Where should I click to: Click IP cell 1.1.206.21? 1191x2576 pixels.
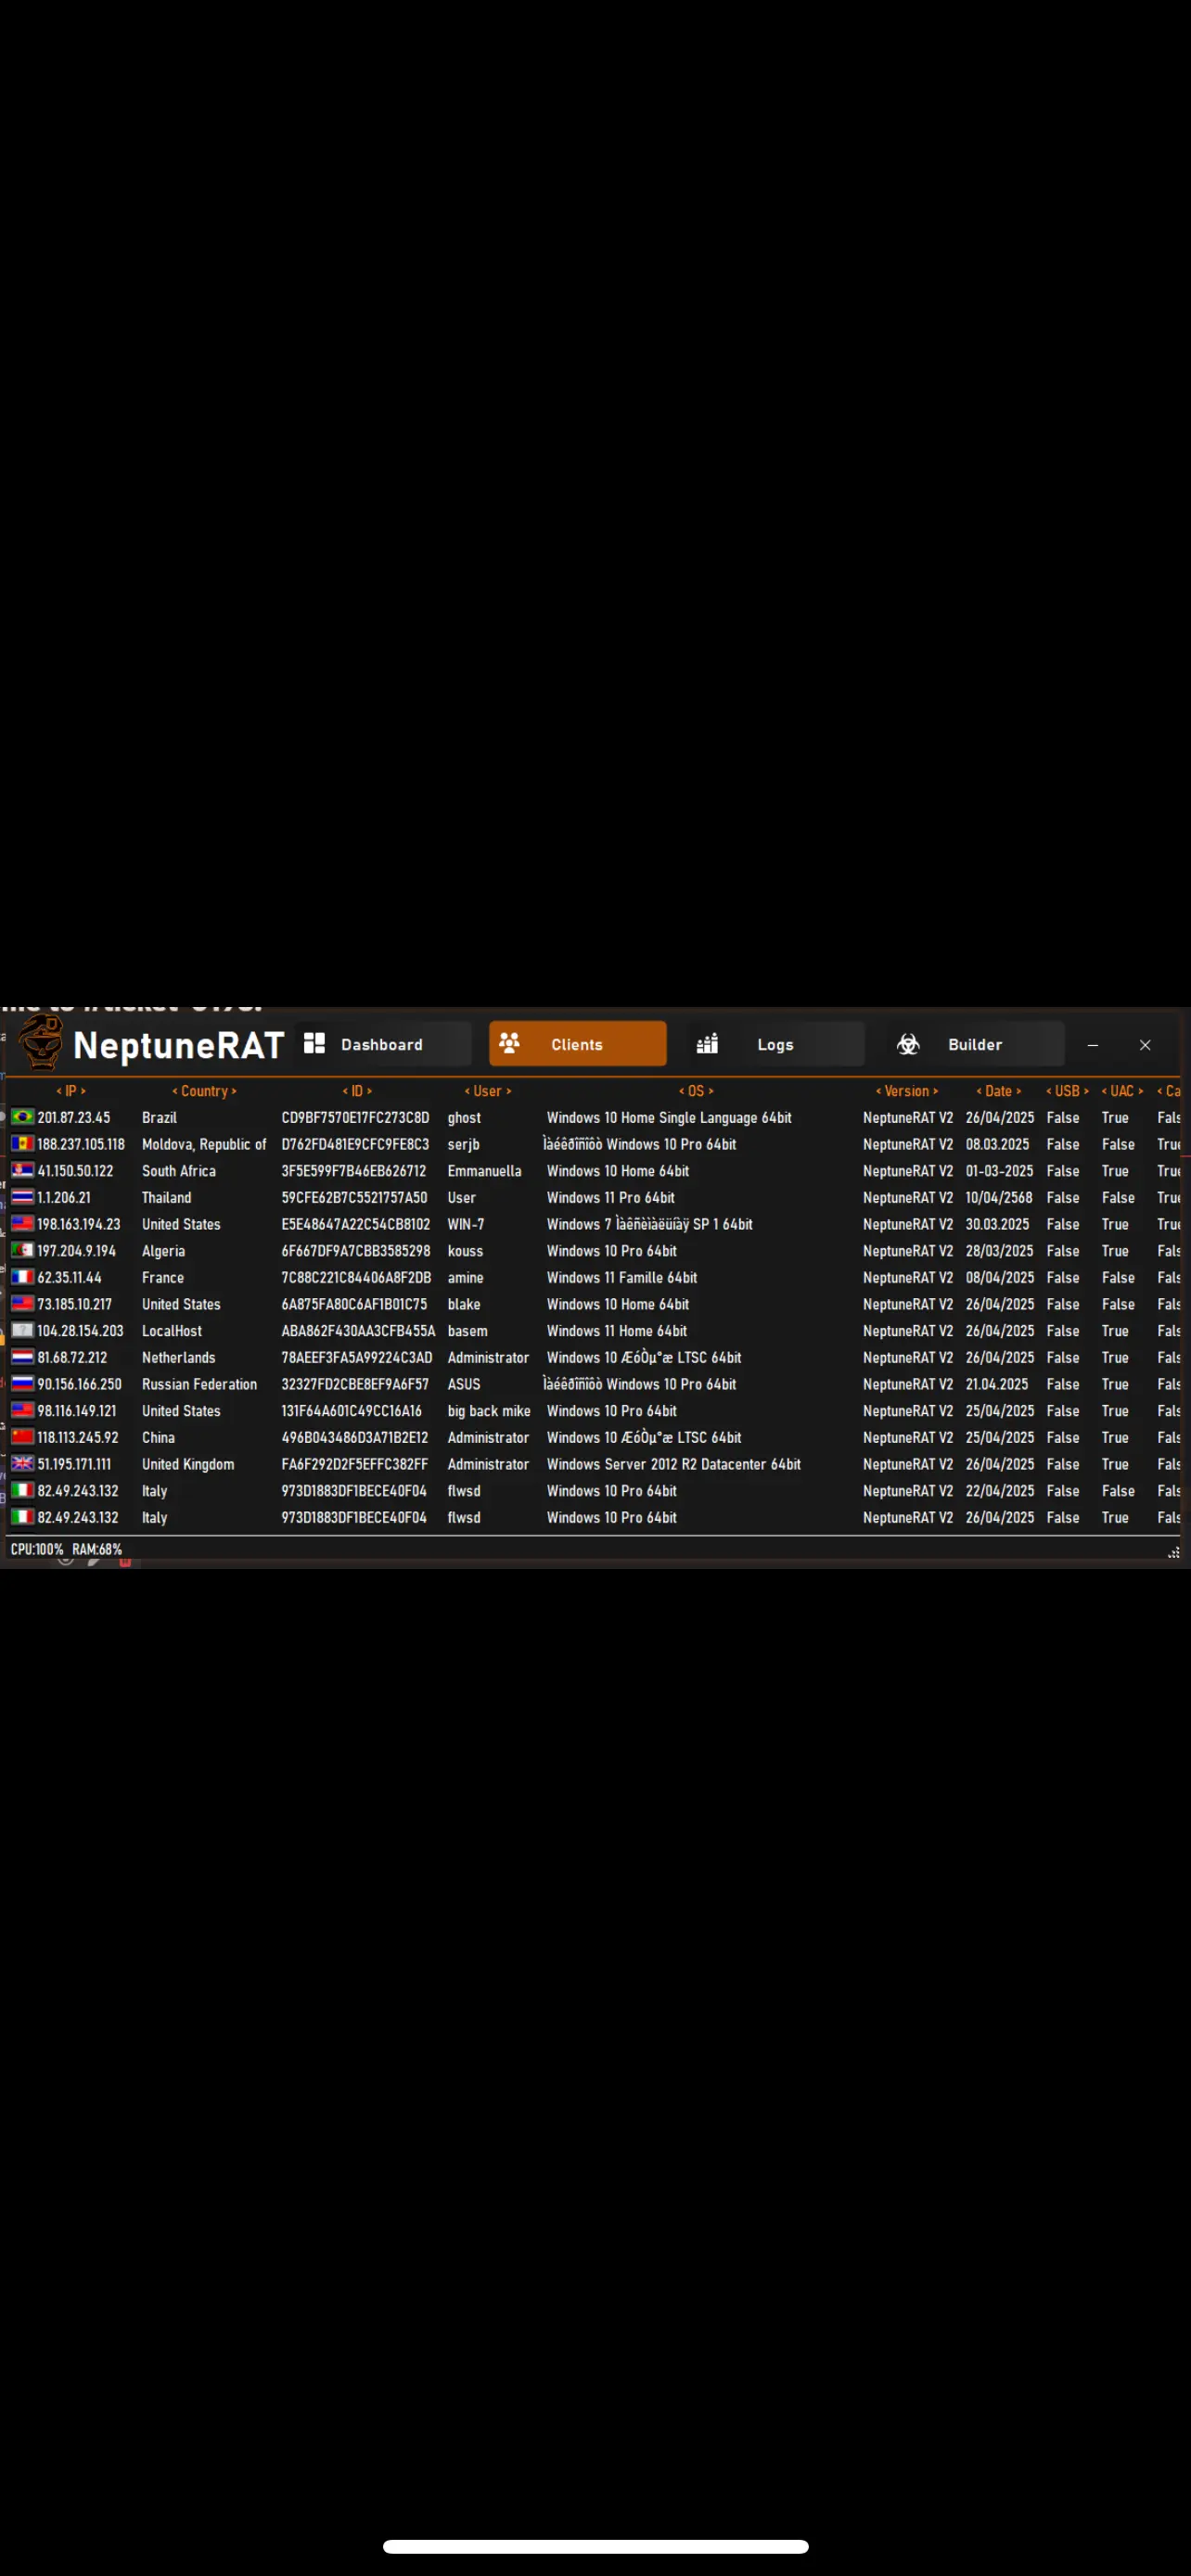(64, 1198)
